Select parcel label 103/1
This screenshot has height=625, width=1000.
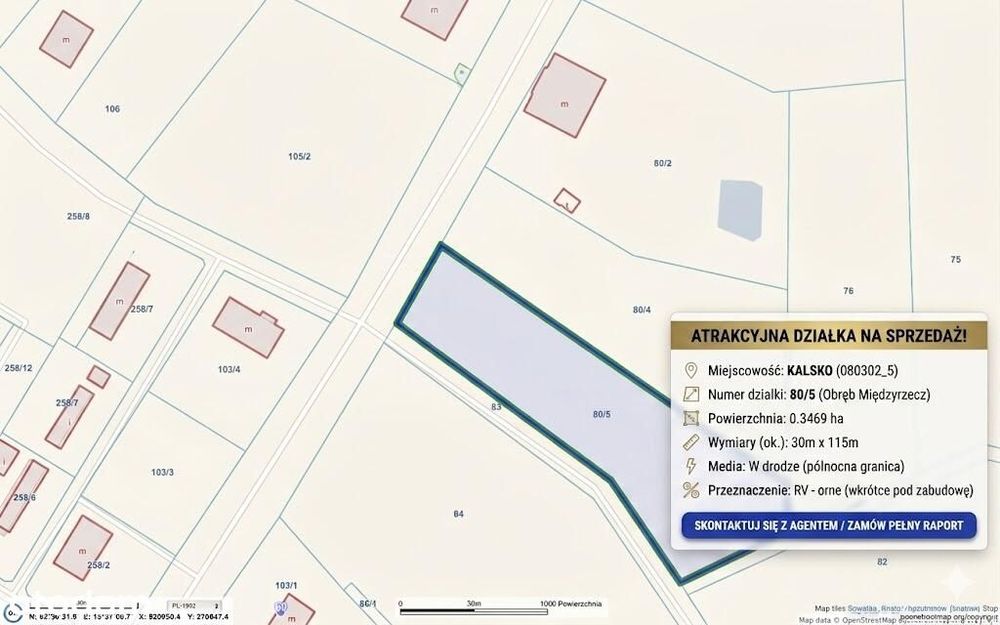(286, 585)
